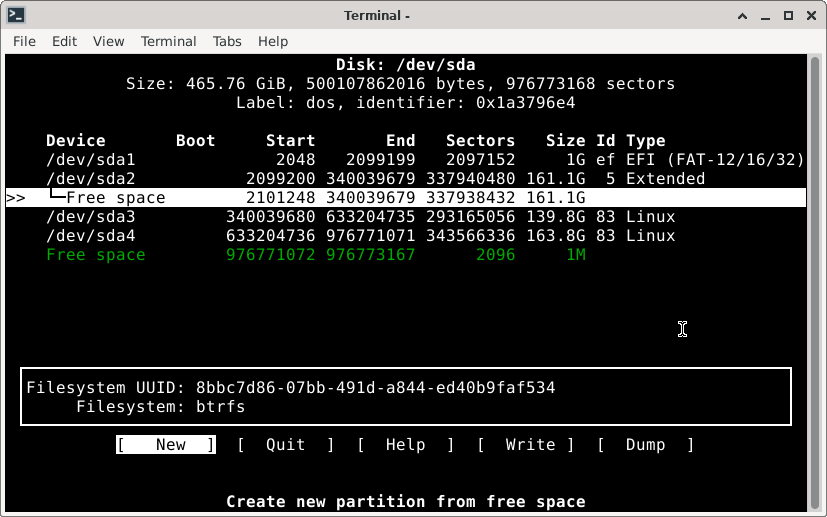Screen dimensions: 827x517
Task: Select the New partition button
Action: (166, 445)
